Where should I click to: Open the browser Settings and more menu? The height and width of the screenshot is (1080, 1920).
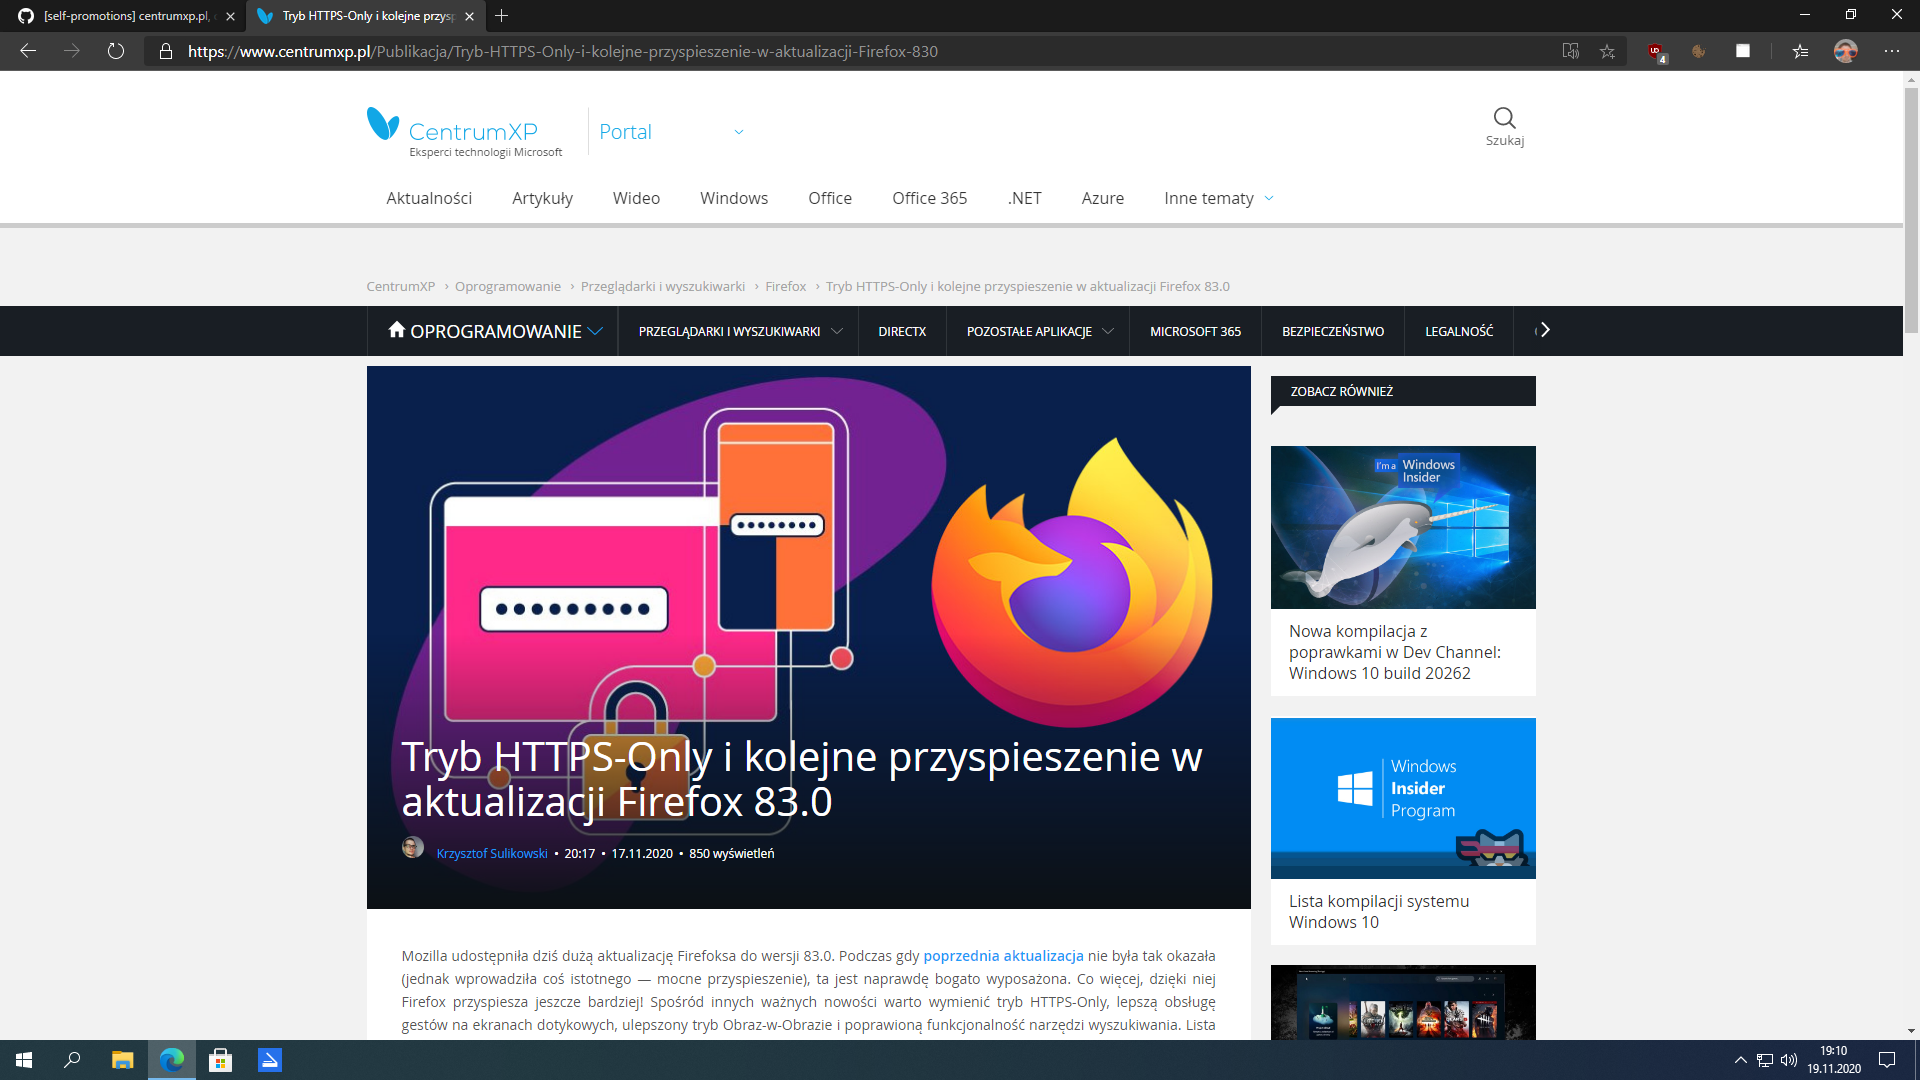click(x=1892, y=51)
